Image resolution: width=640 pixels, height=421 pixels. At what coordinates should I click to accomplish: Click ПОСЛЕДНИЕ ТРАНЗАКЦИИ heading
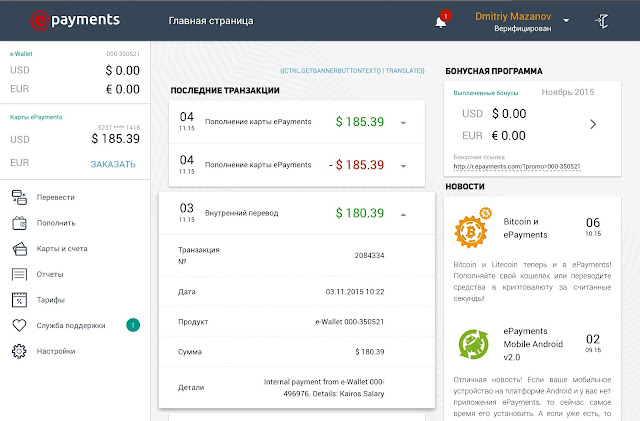pos(225,91)
